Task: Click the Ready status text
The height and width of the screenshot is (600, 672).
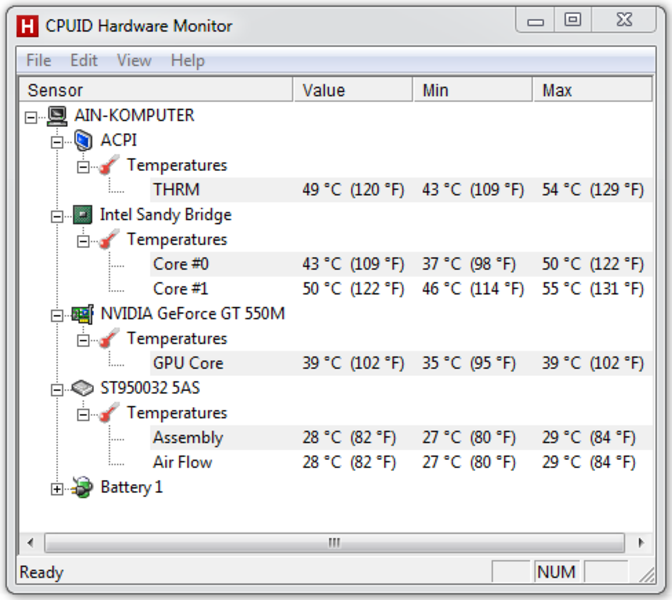Action: (x=42, y=572)
